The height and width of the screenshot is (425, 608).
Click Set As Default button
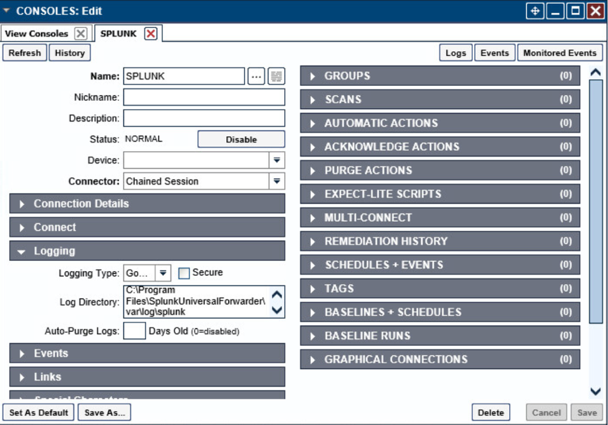[x=39, y=413]
